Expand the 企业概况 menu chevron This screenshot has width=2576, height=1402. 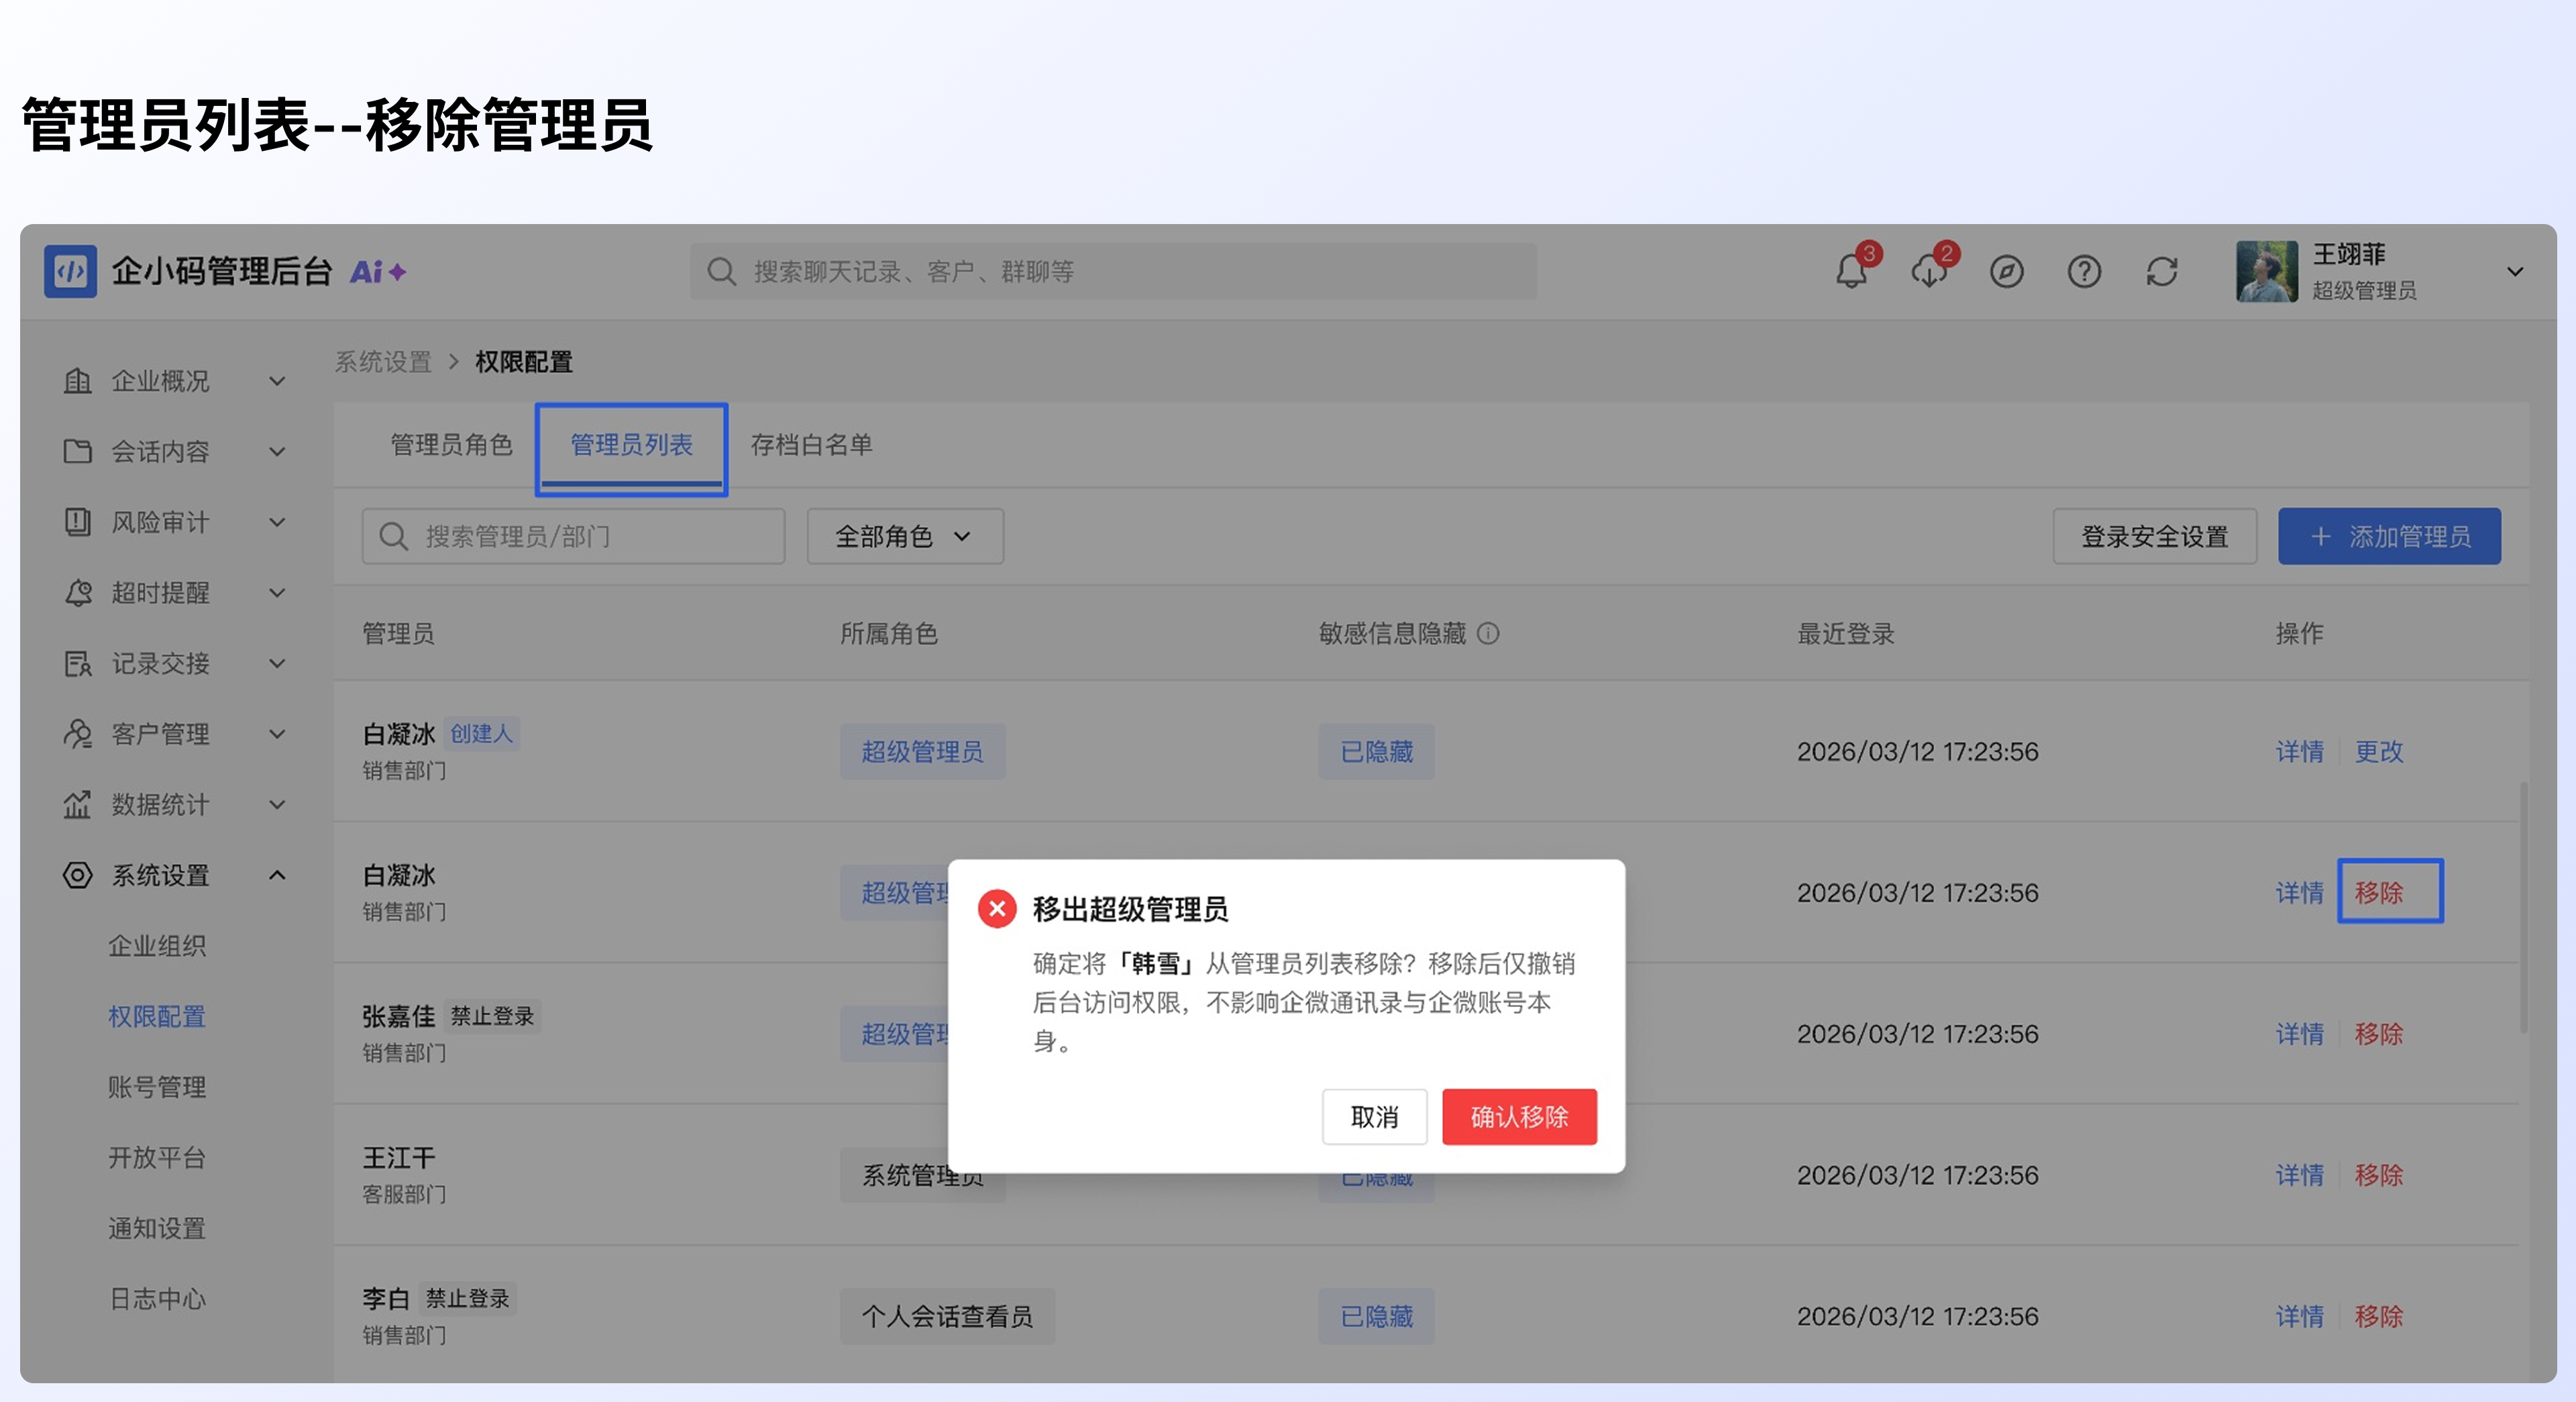[277, 381]
